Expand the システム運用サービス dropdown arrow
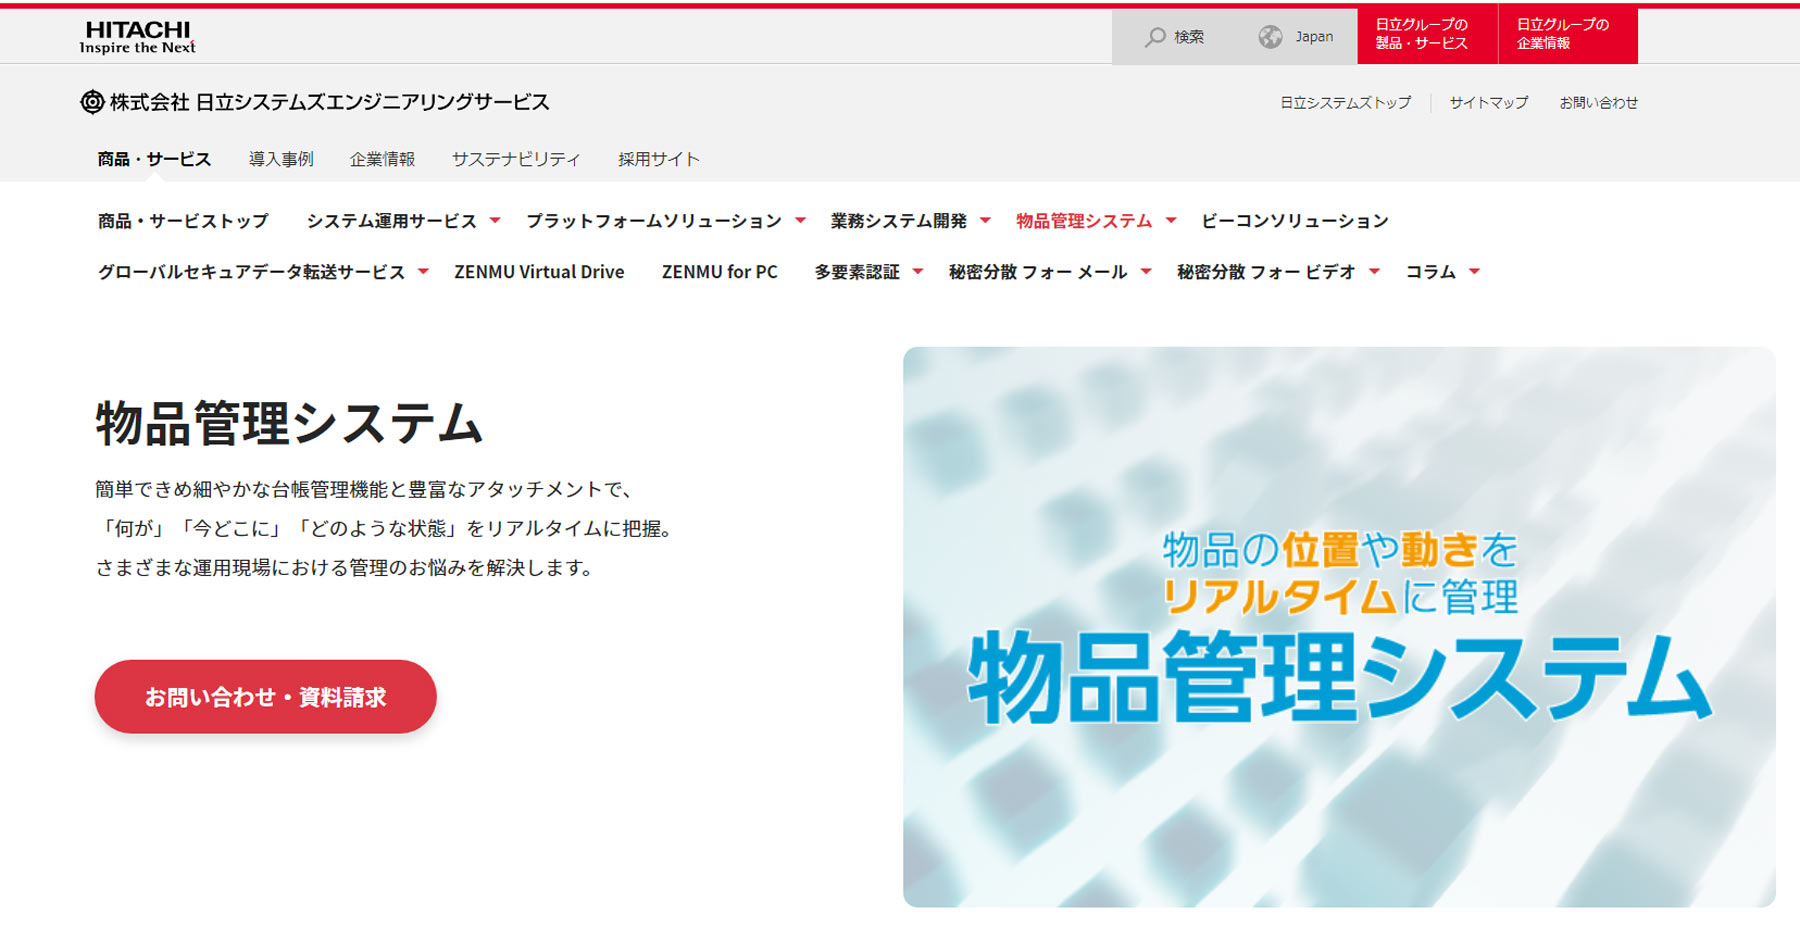1800x926 pixels. coord(495,221)
